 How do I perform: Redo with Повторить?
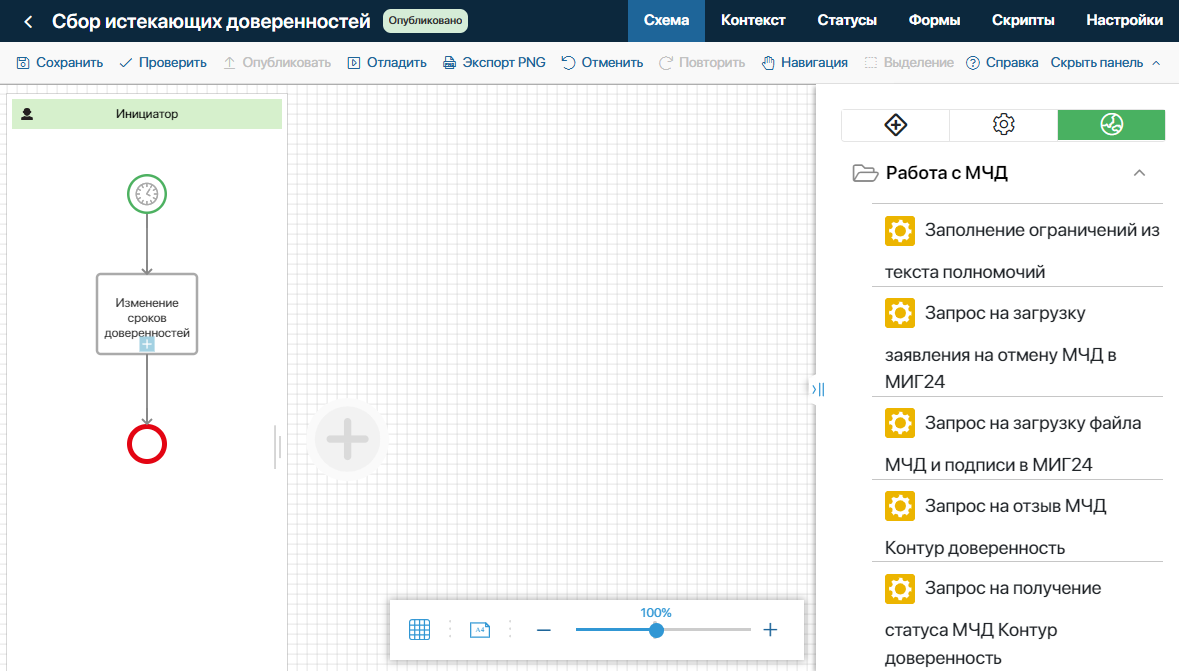702,63
